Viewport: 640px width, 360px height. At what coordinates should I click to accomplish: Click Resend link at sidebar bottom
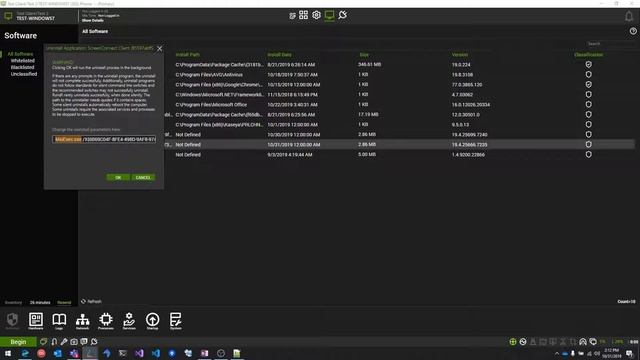[x=64, y=302]
